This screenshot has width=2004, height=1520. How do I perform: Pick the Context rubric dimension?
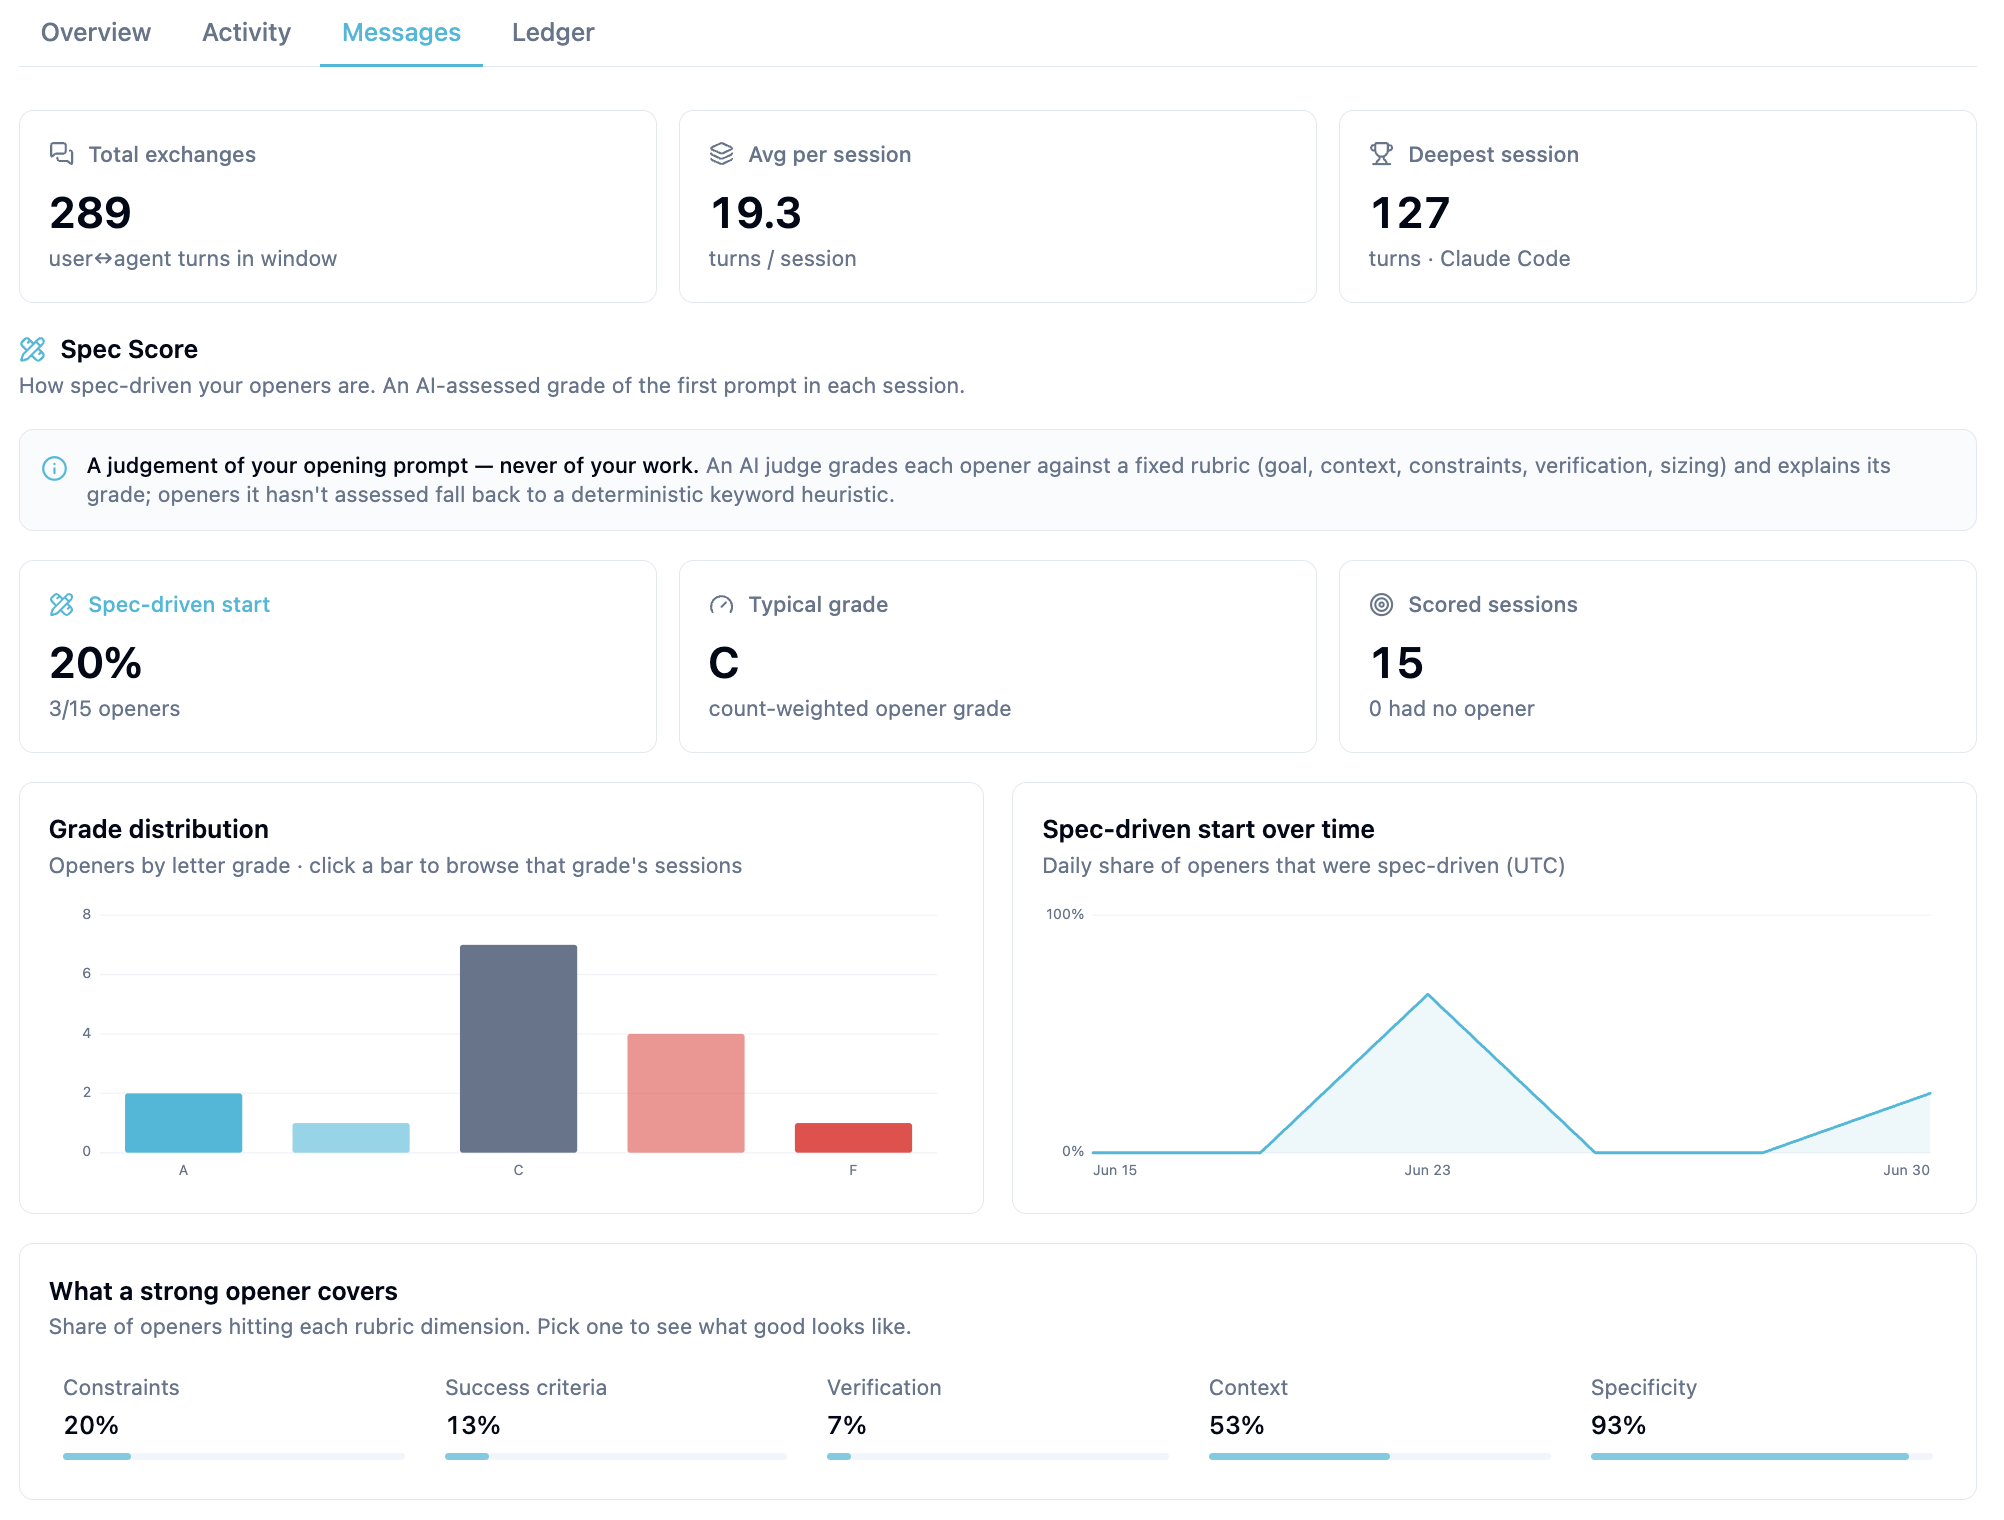tap(1380, 1418)
